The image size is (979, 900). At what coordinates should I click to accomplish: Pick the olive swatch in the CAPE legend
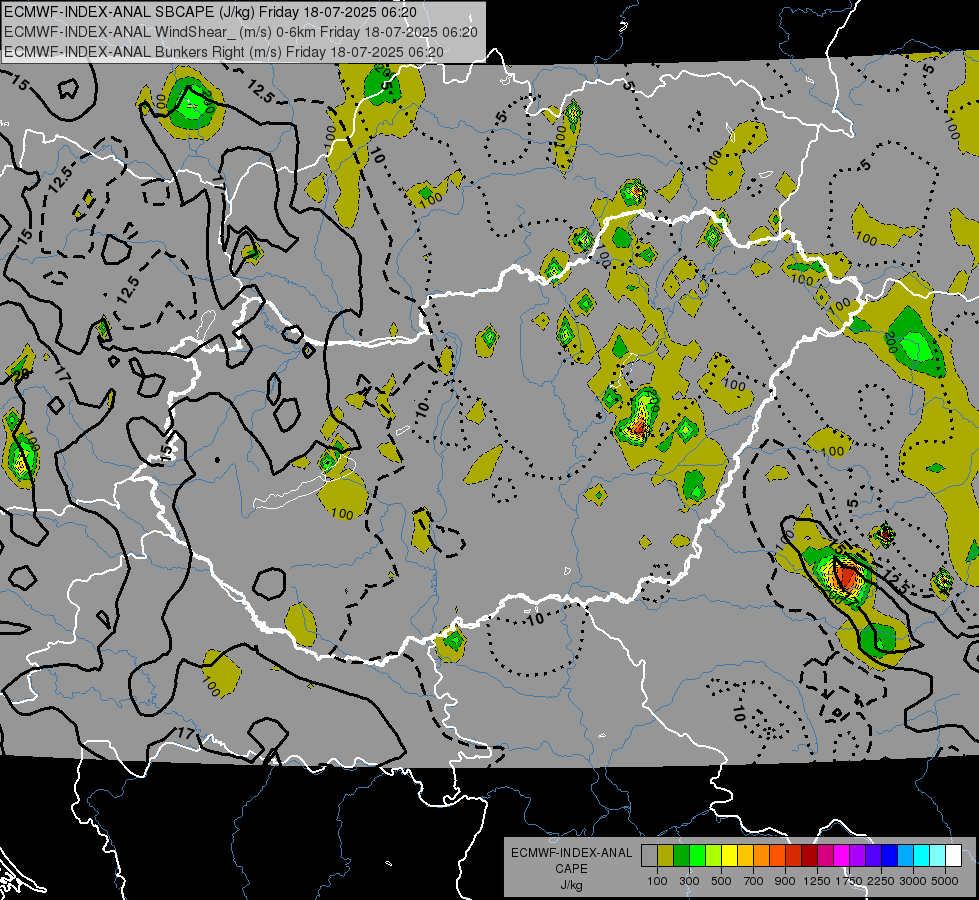coord(665,856)
